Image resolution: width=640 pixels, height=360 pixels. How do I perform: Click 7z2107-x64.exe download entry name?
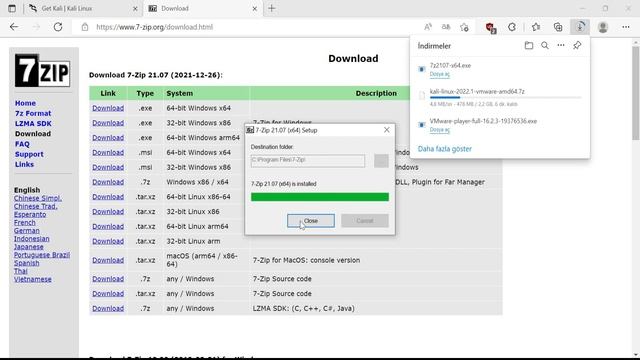coord(450,65)
